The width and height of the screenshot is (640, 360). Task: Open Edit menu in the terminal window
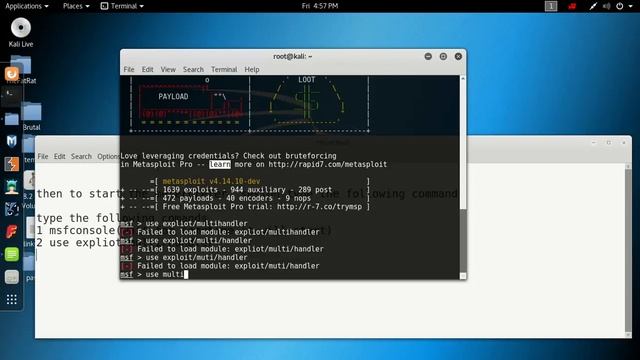pos(147,69)
